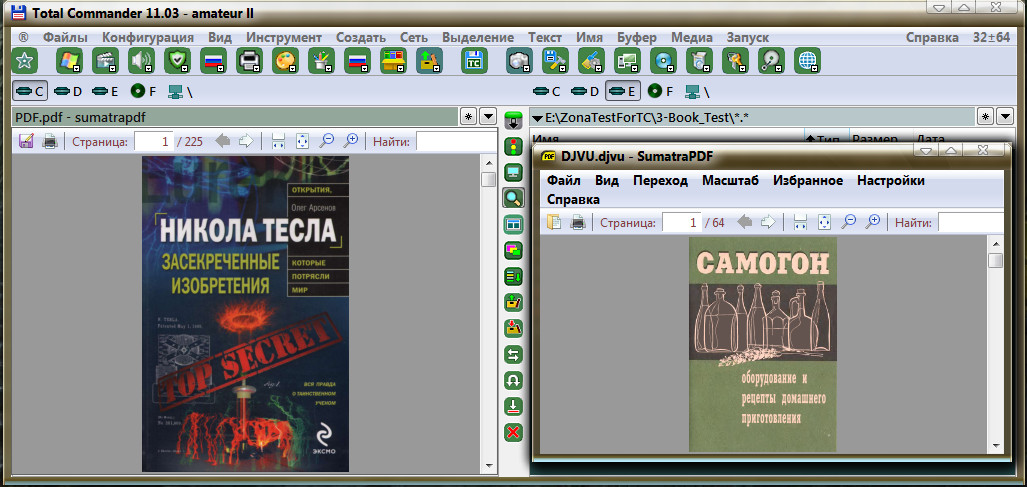Click the monitor icon in middle bar
This screenshot has width=1027, height=487.
point(514,173)
